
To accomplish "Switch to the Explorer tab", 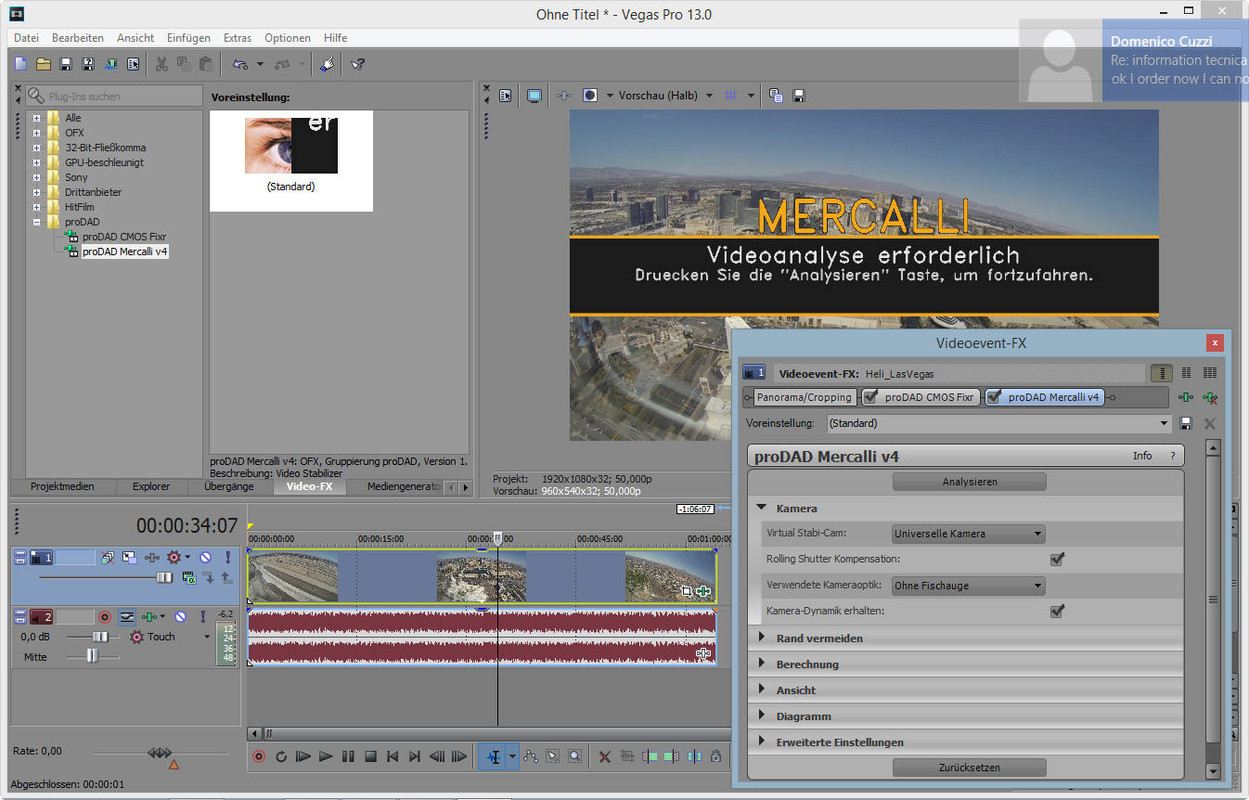I will tap(151, 487).
